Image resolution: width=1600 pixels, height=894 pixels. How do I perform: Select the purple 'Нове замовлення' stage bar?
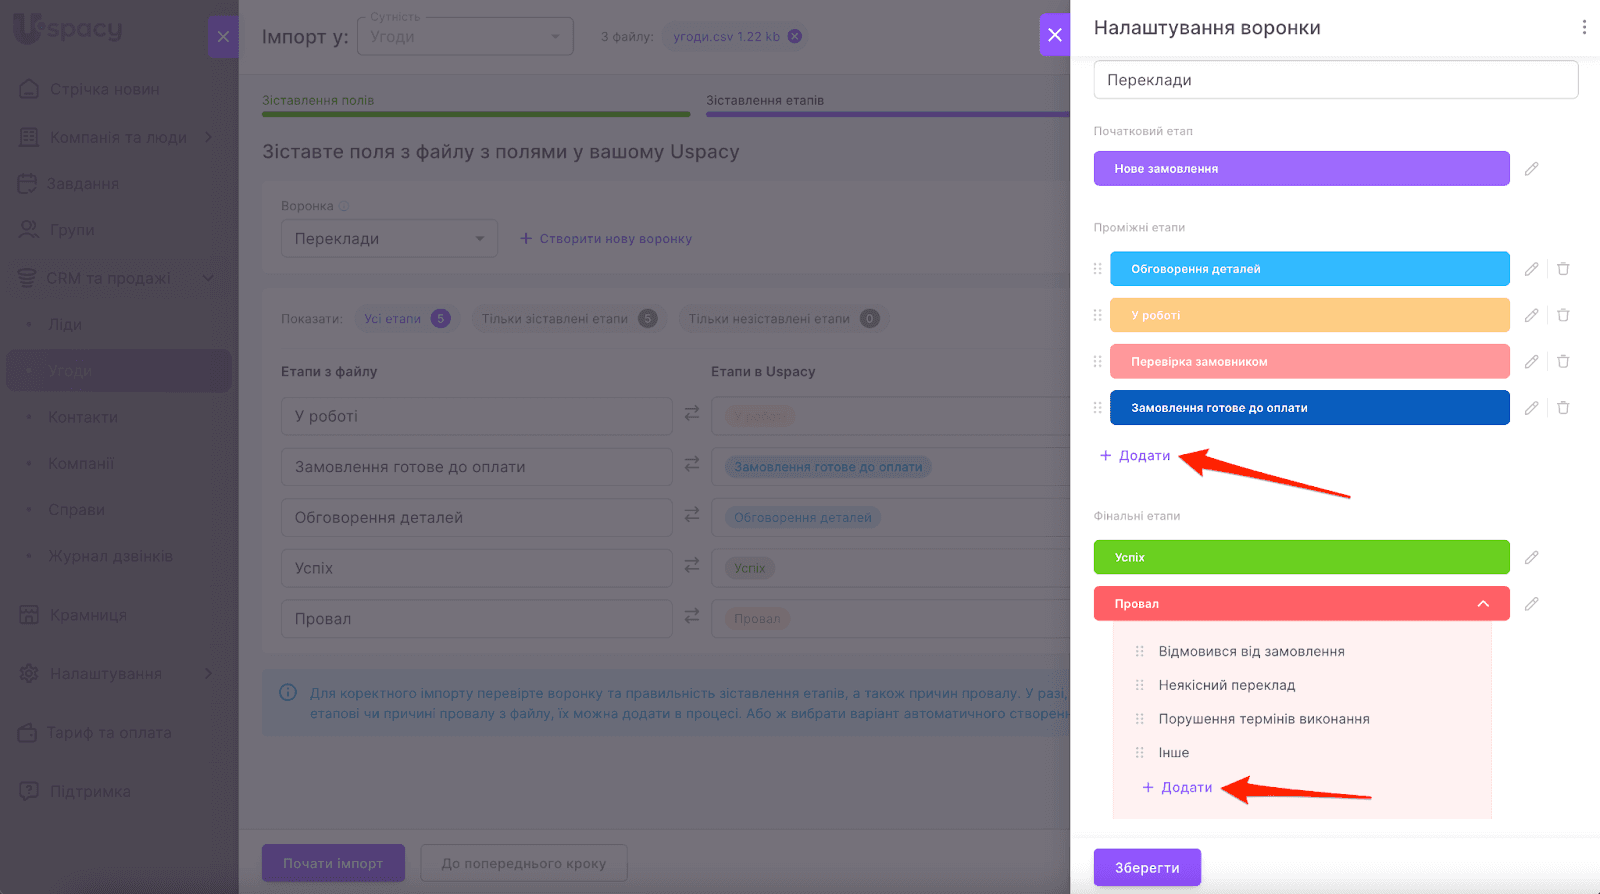tap(1301, 169)
